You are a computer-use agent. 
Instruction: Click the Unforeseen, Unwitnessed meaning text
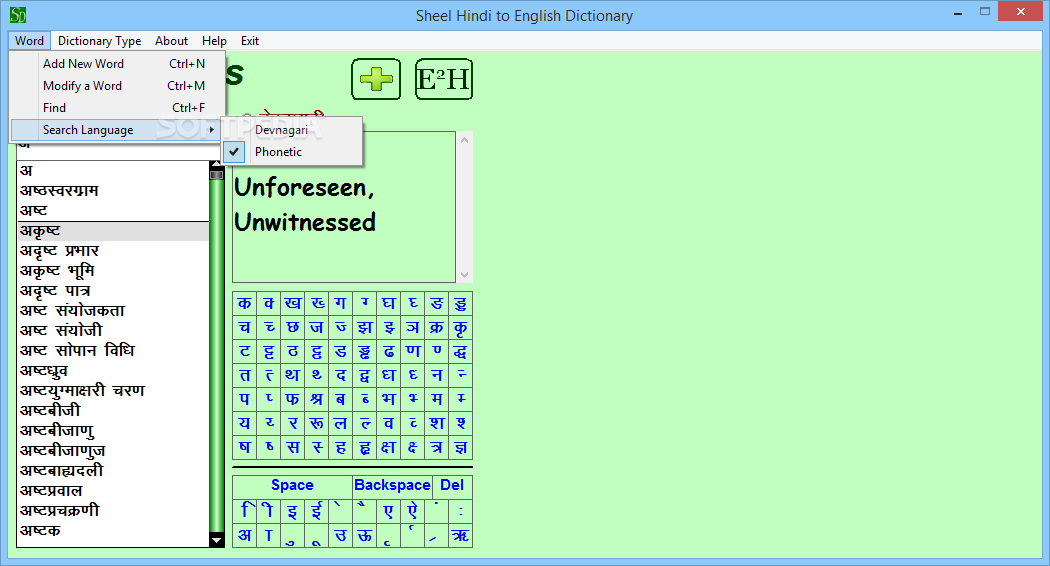pyautogui.click(x=305, y=204)
